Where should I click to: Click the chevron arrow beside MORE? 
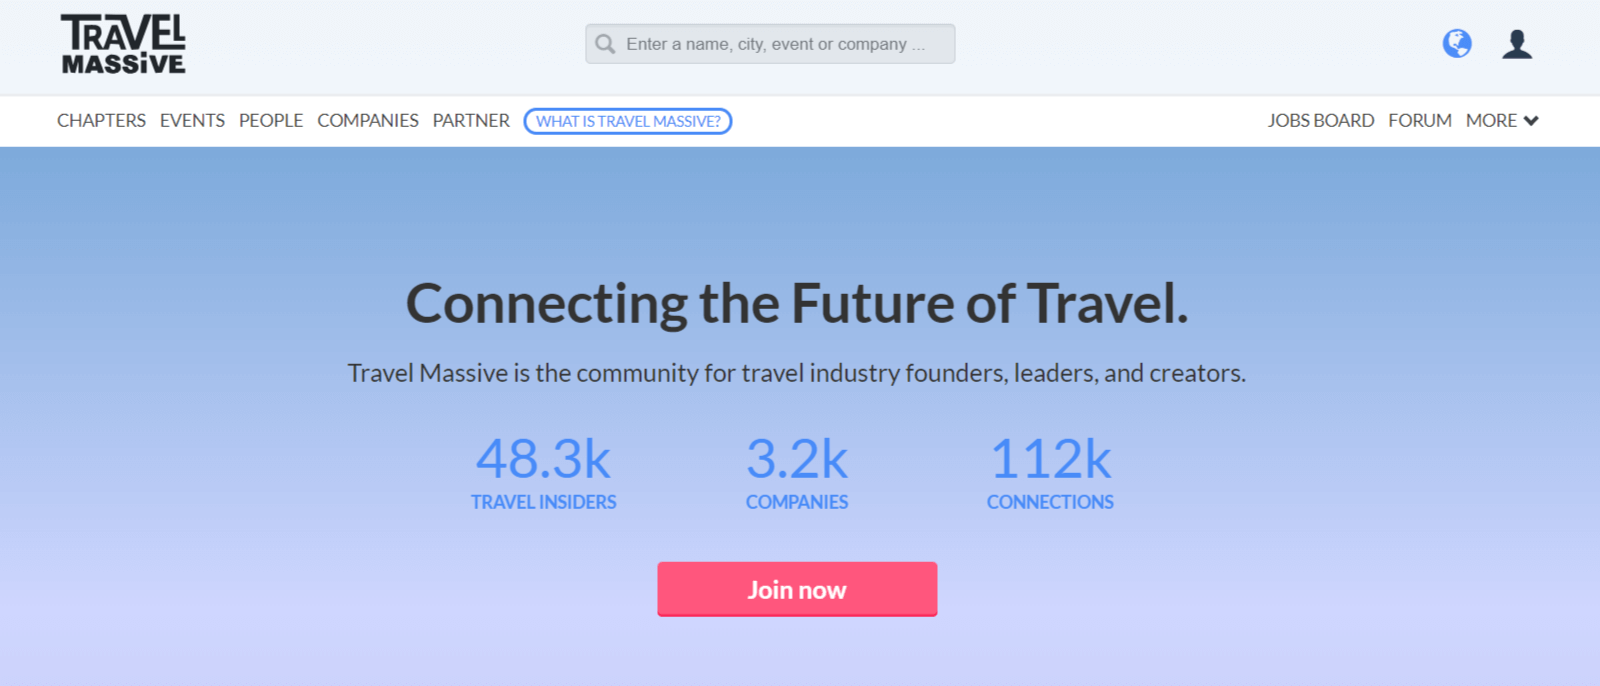[1531, 121]
